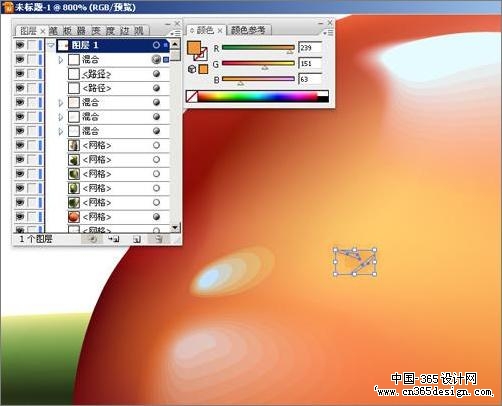The image size is (502, 406).
Task: Click the create new sublayer button
Action: coord(114,239)
